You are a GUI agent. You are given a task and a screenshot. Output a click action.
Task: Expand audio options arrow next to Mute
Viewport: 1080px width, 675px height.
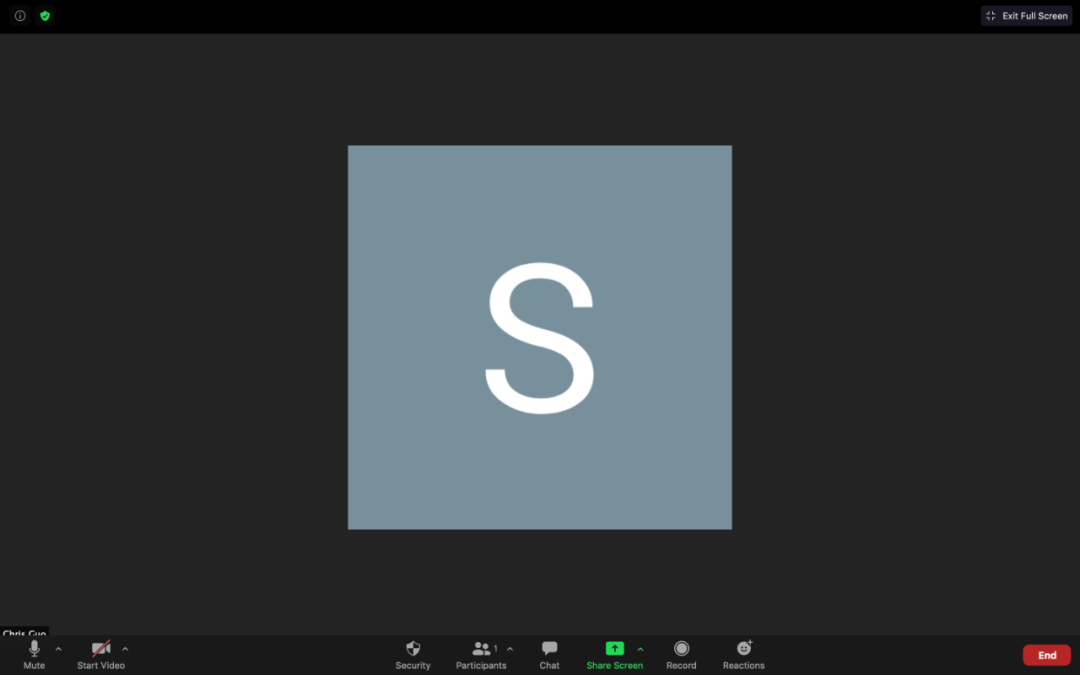(59, 649)
